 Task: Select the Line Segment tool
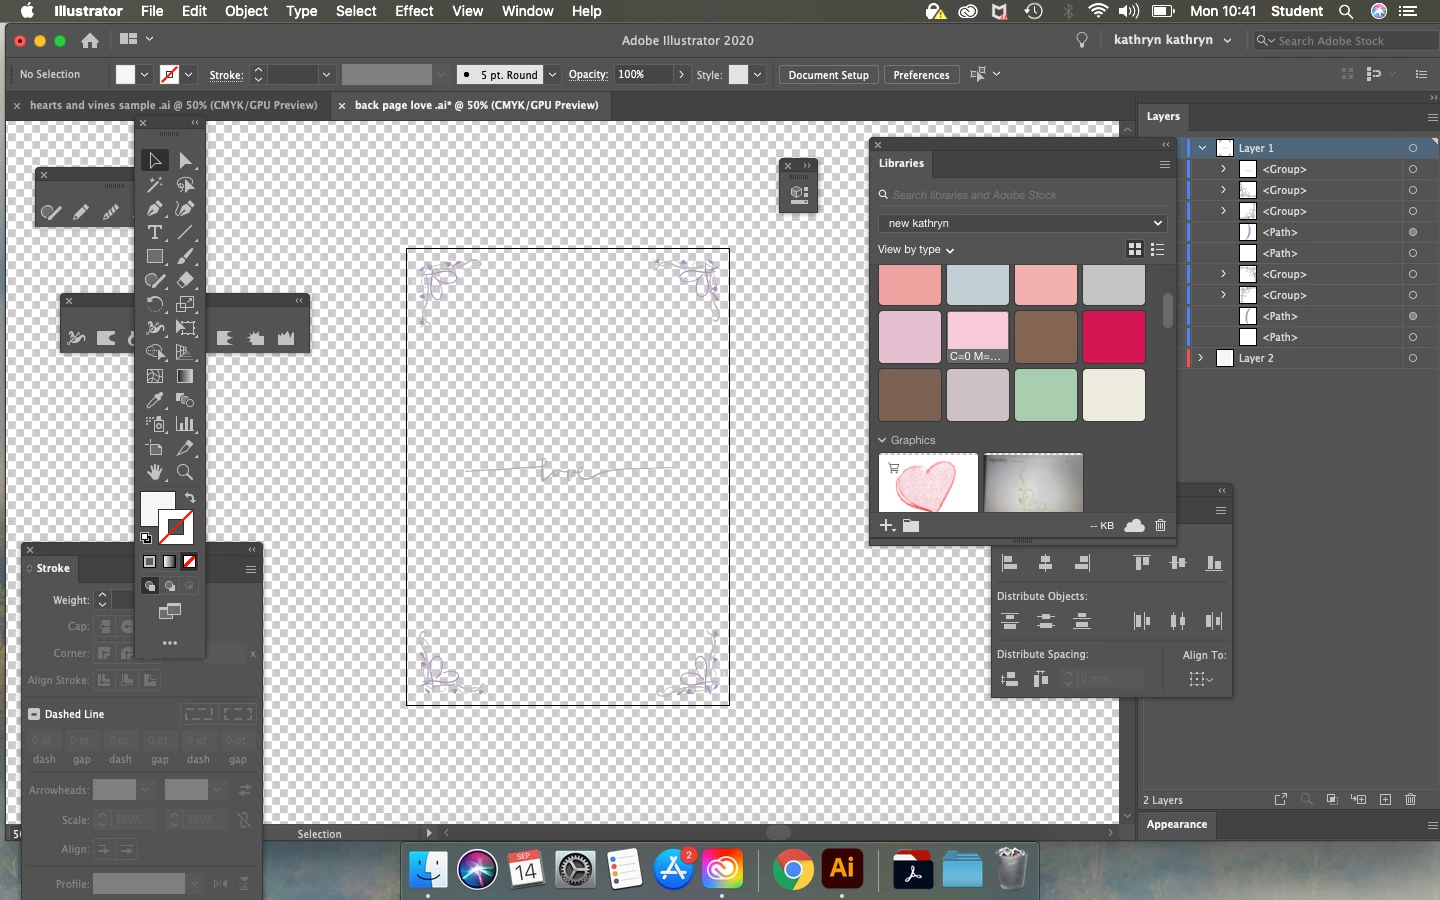click(x=185, y=232)
